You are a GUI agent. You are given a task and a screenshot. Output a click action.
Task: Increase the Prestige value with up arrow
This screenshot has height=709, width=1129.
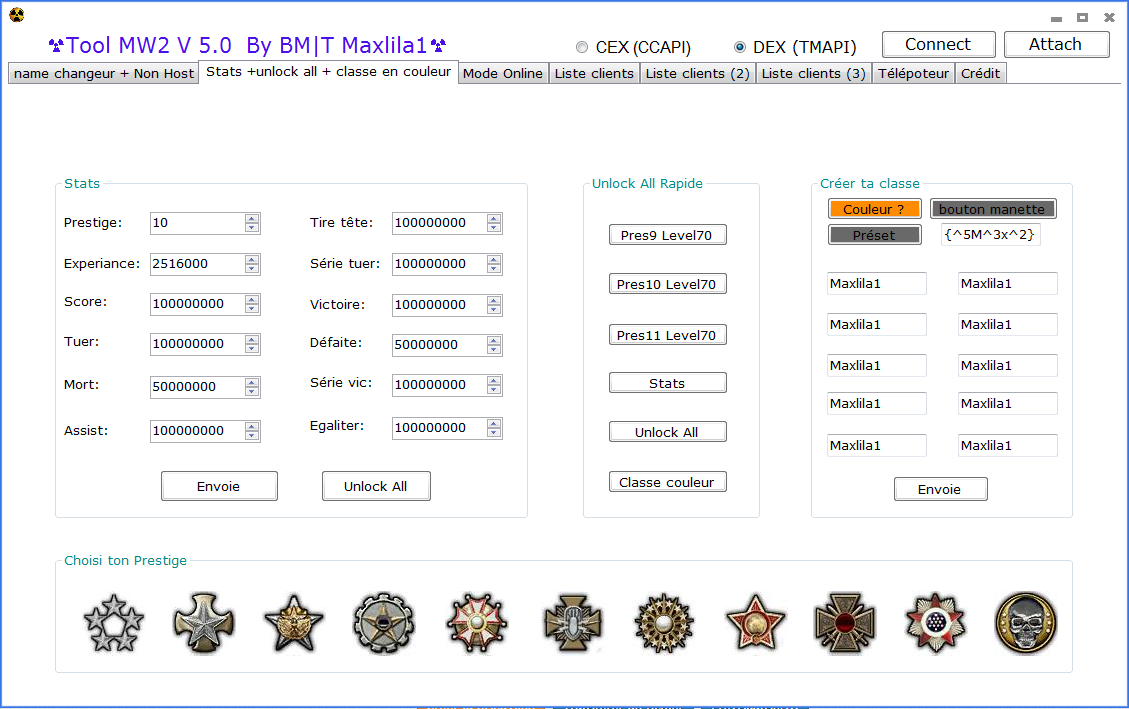(251, 219)
